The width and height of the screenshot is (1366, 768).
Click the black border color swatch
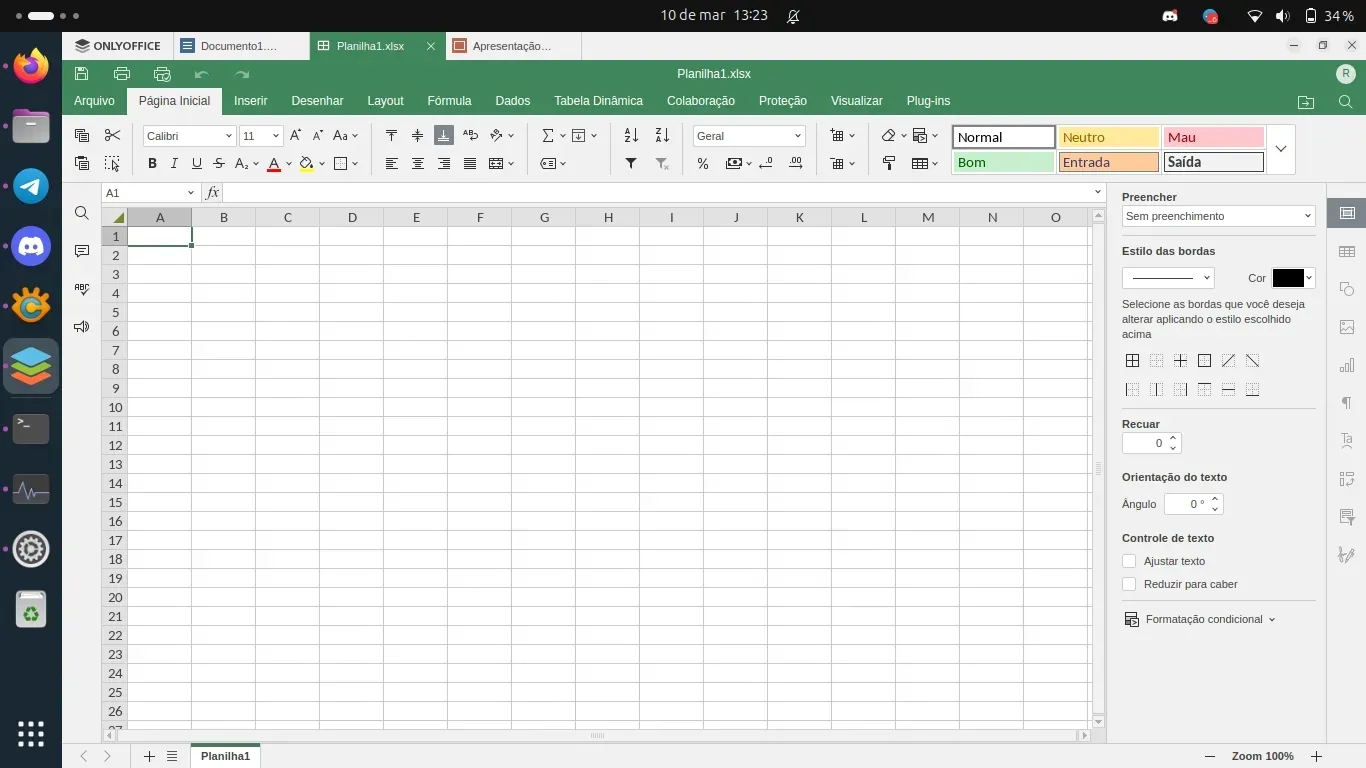pyautogui.click(x=1288, y=278)
